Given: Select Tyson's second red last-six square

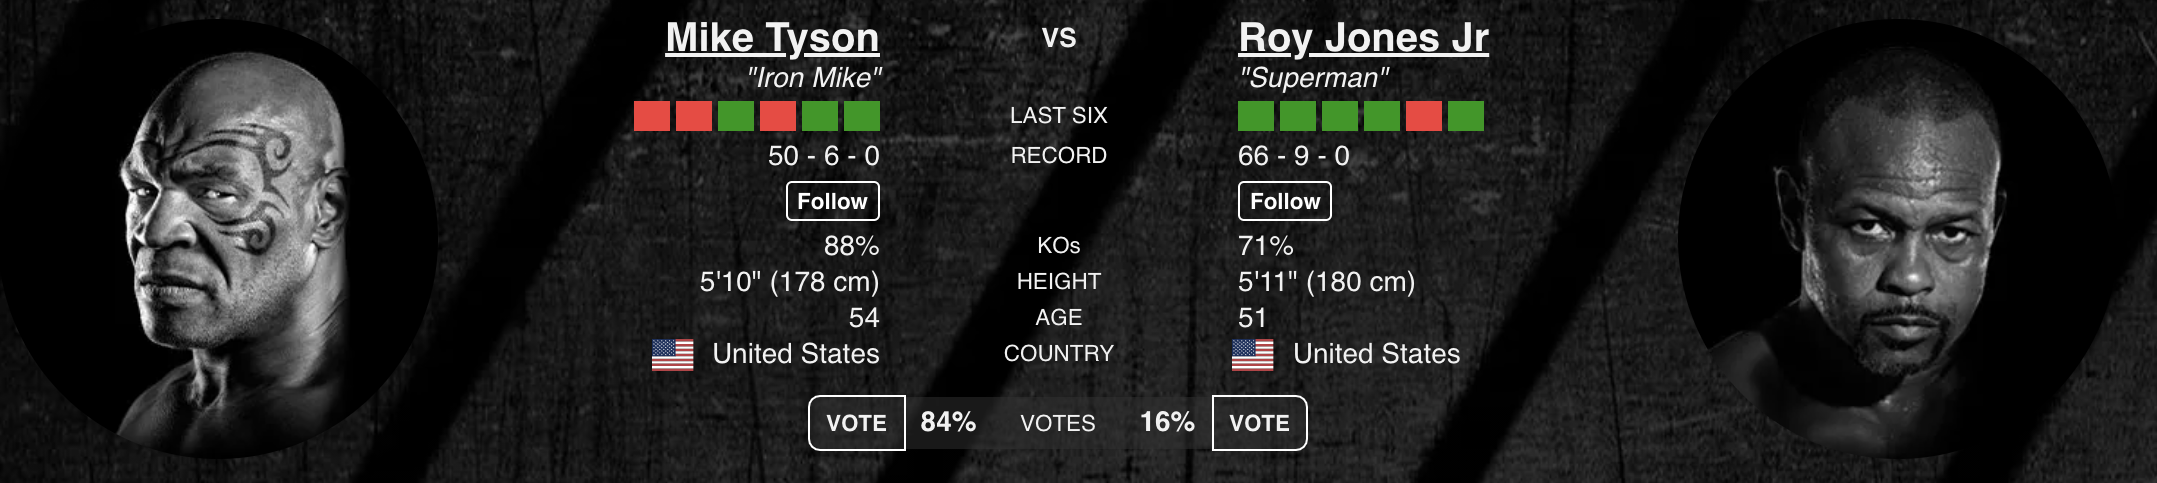Looking at the screenshot, I should tap(694, 116).
